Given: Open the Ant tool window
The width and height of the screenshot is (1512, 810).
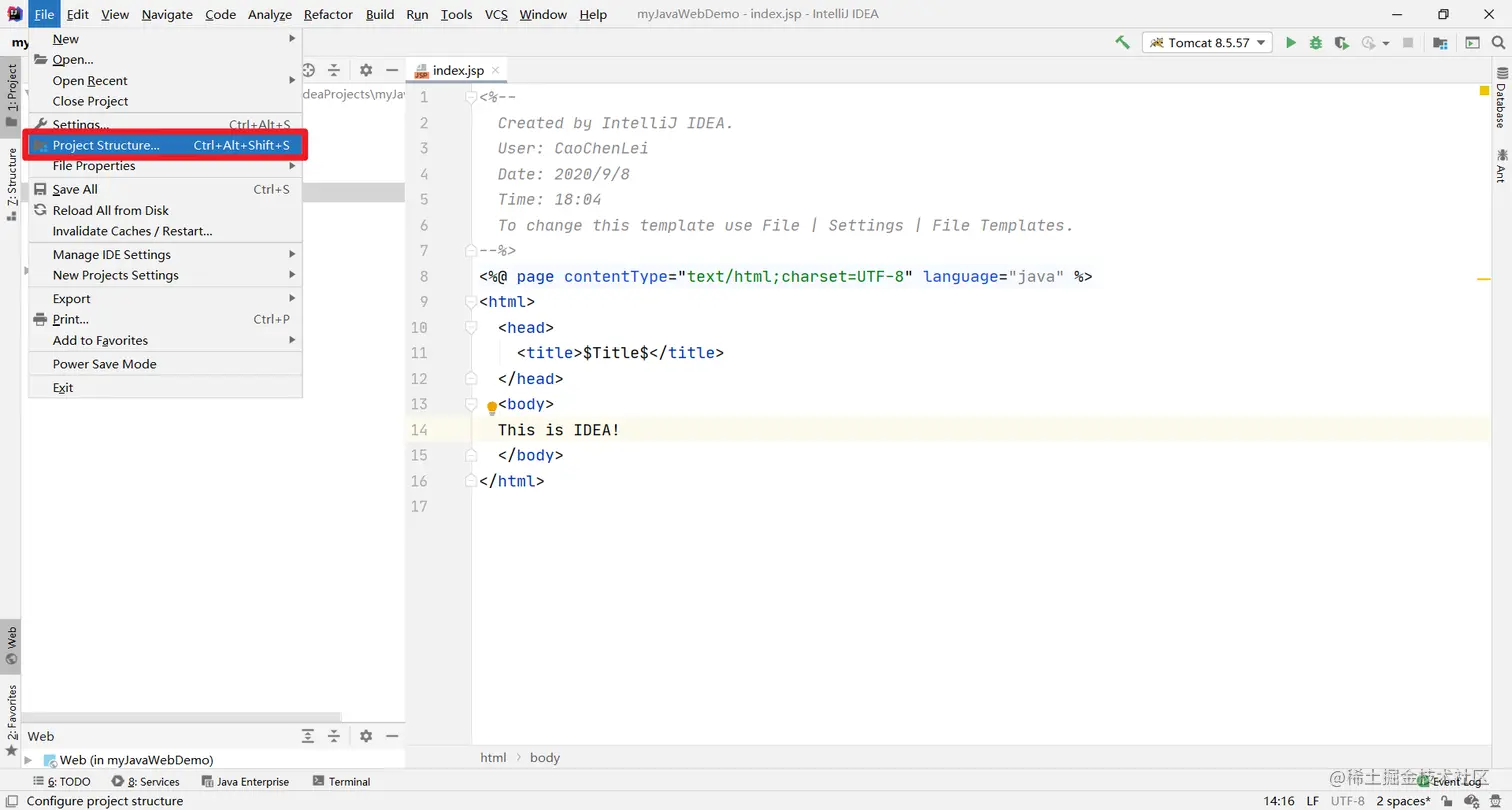Looking at the screenshot, I should 1501,165.
